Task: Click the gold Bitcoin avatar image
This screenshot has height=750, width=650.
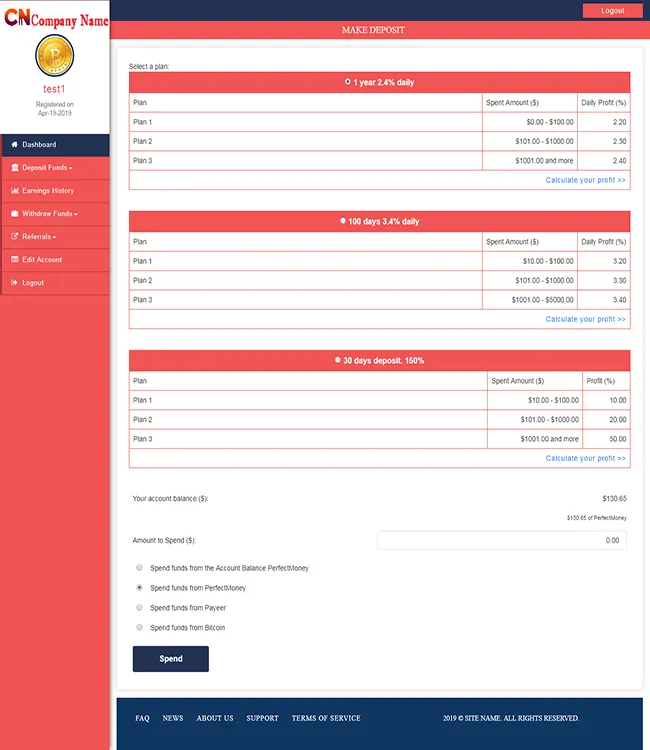Action: (55, 55)
